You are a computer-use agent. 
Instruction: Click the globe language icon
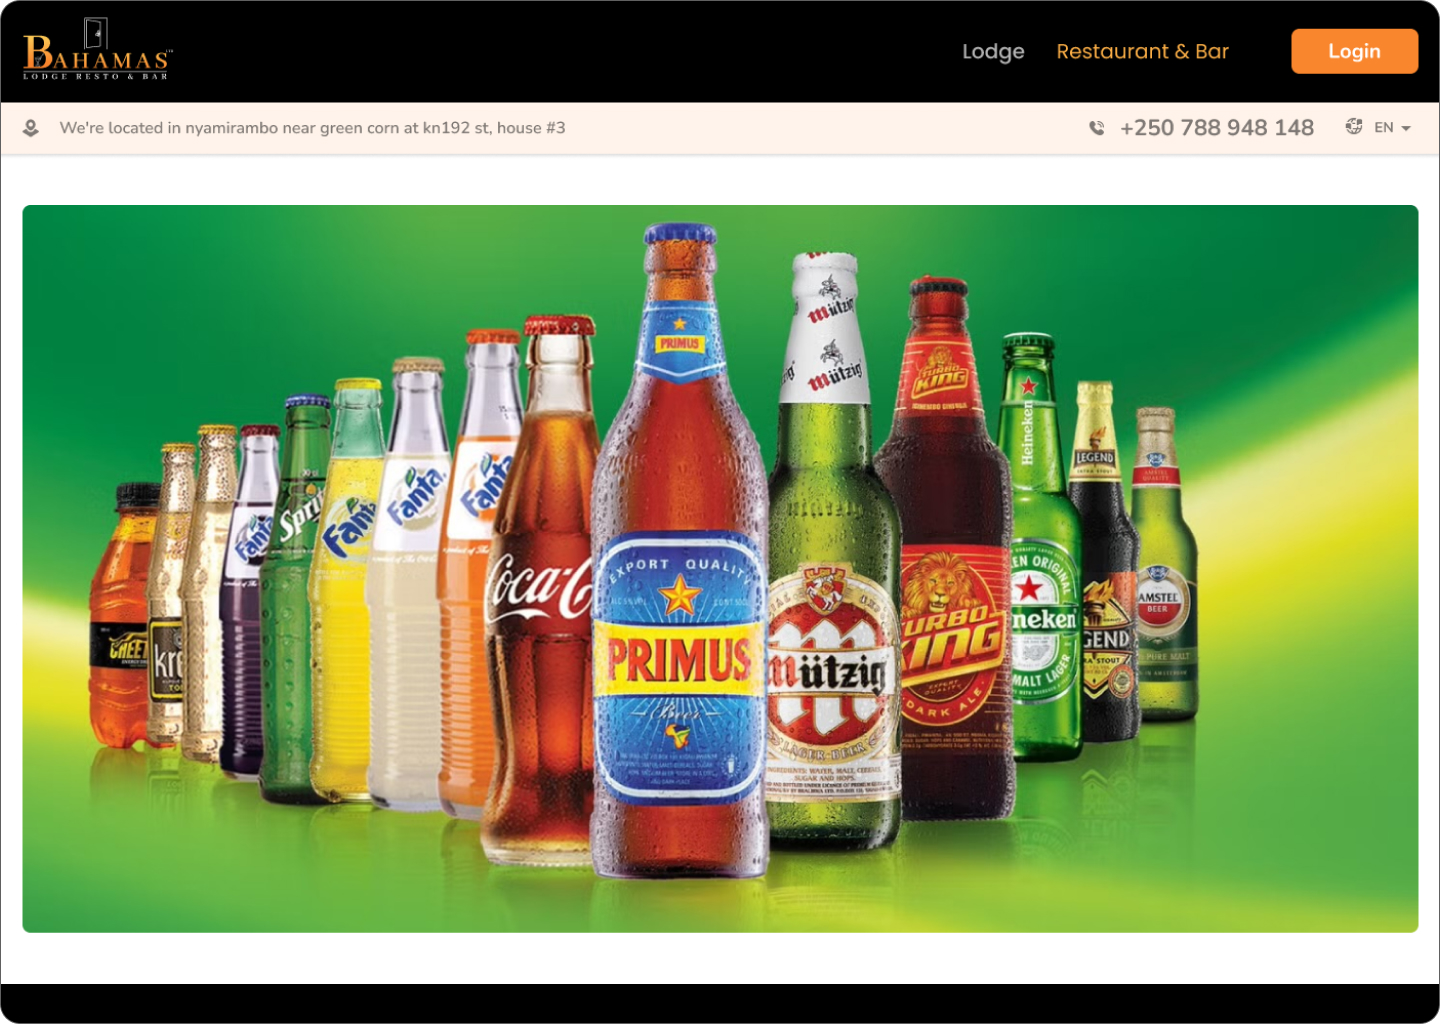1354,127
